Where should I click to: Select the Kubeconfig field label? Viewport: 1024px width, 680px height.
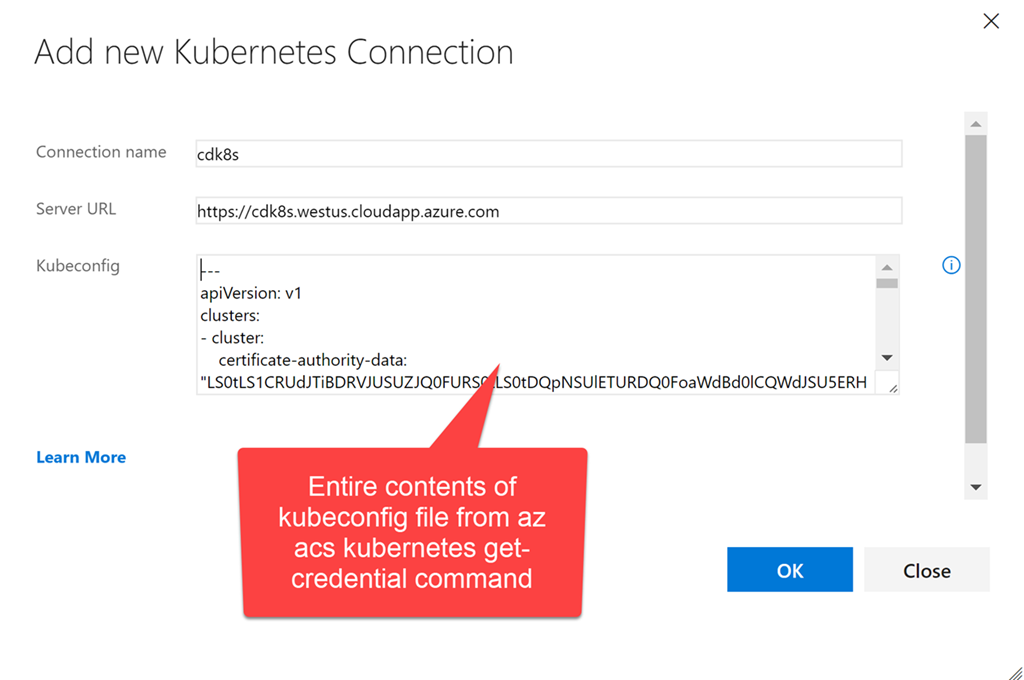coord(78,266)
